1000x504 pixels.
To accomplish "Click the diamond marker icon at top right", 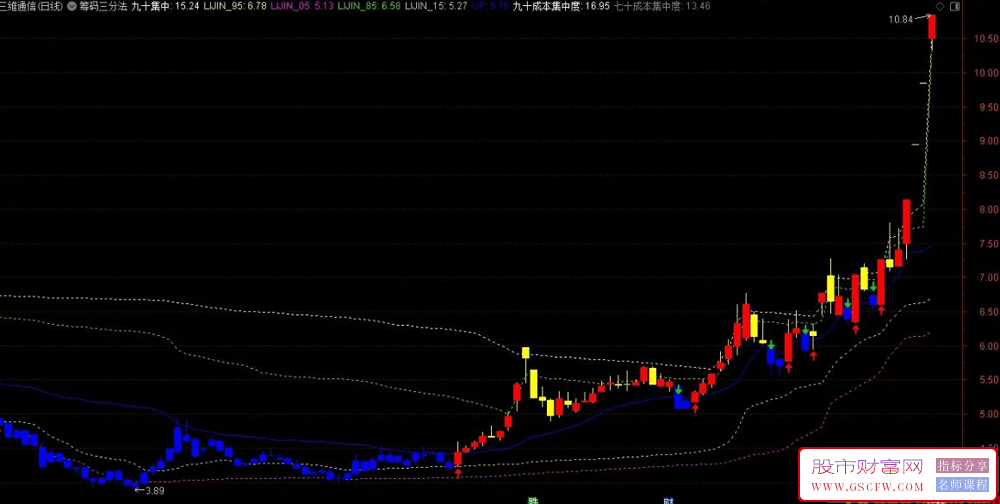I will tap(939, 6).
